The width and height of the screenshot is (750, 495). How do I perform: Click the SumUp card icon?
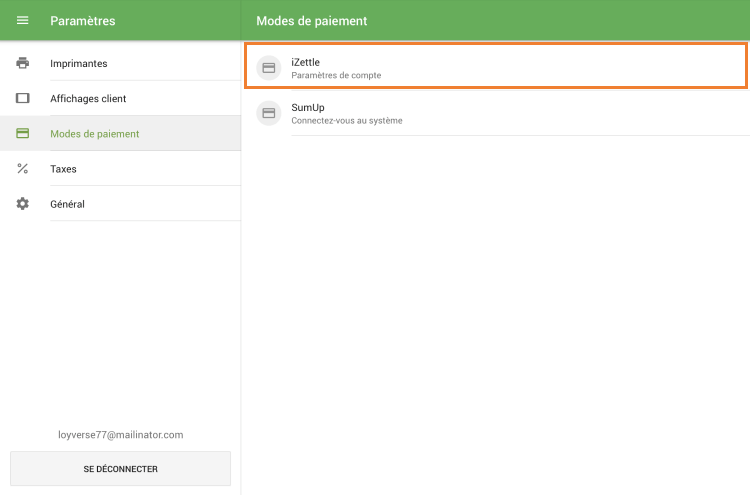pyautogui.click(x=268, y=113)
